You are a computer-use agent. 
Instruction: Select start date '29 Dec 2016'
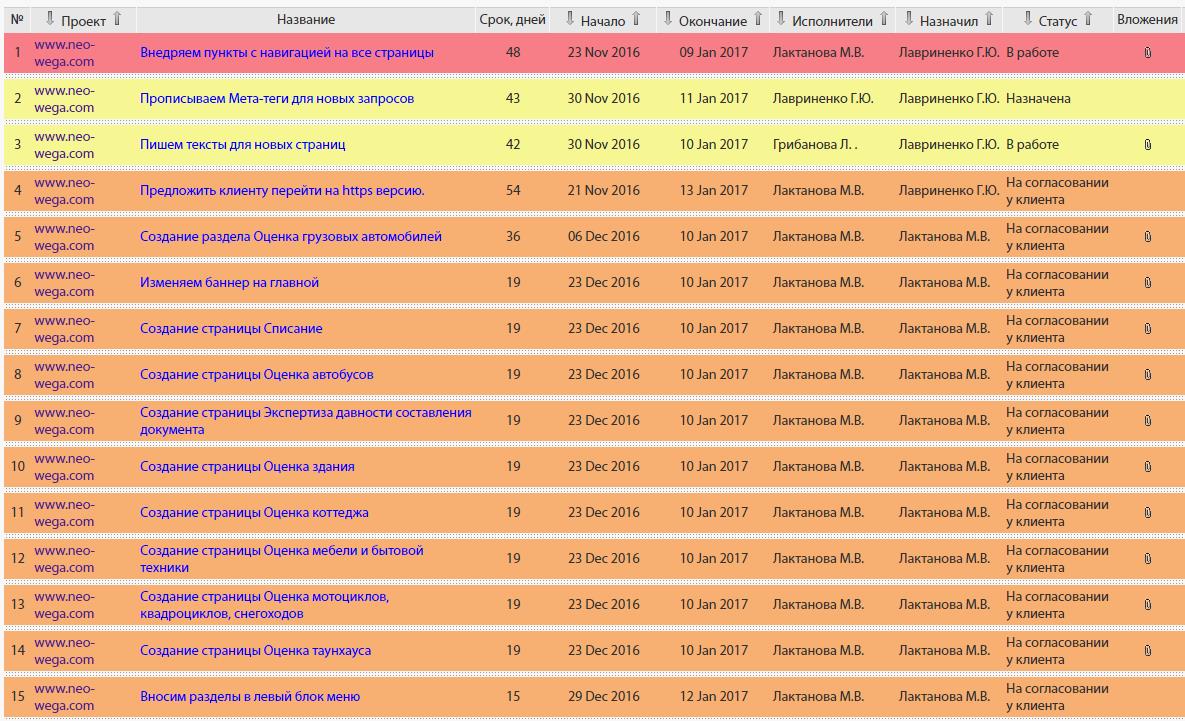tap(604, 697)
